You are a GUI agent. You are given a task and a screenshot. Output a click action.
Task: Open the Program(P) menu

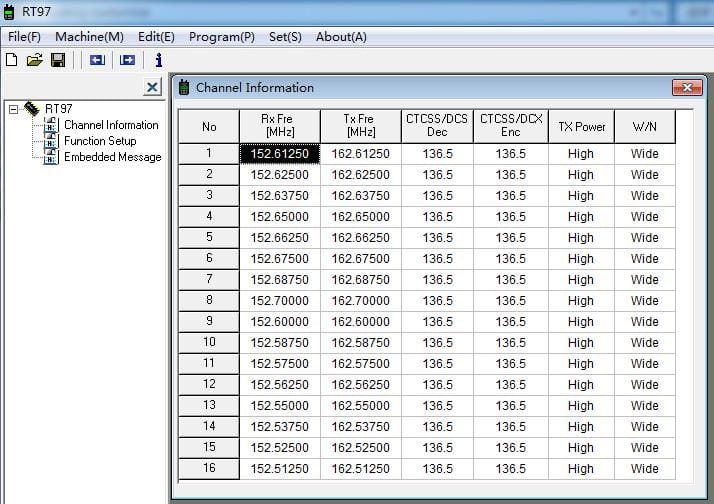[221, 36]
